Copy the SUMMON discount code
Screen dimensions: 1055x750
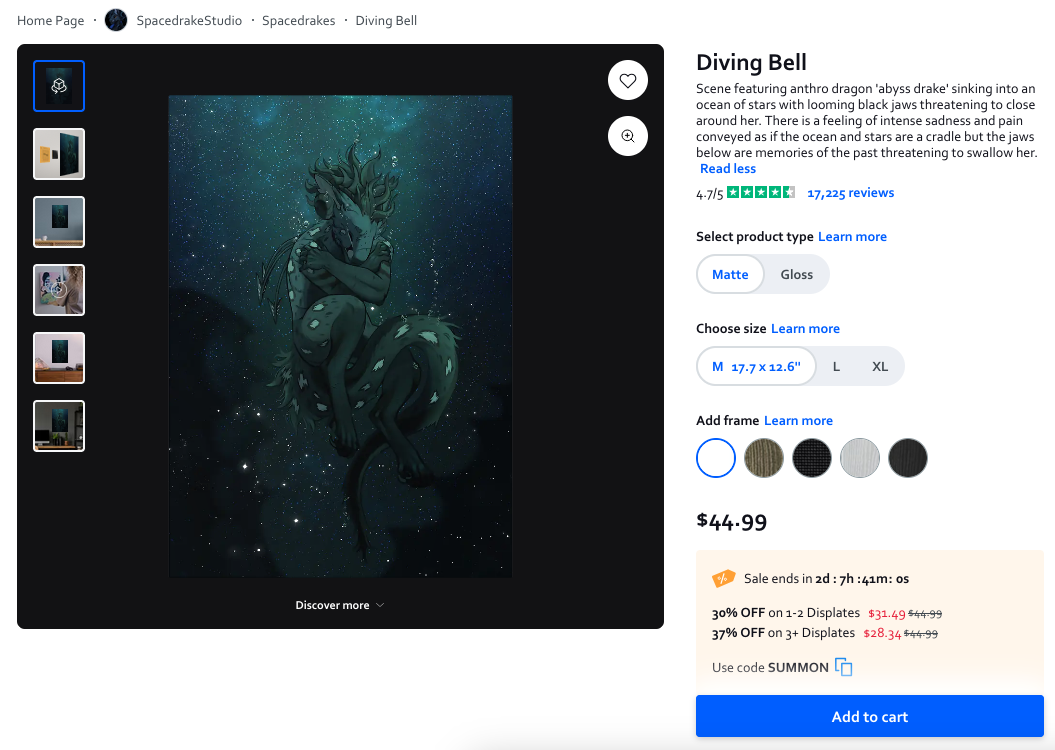[843, 667]
